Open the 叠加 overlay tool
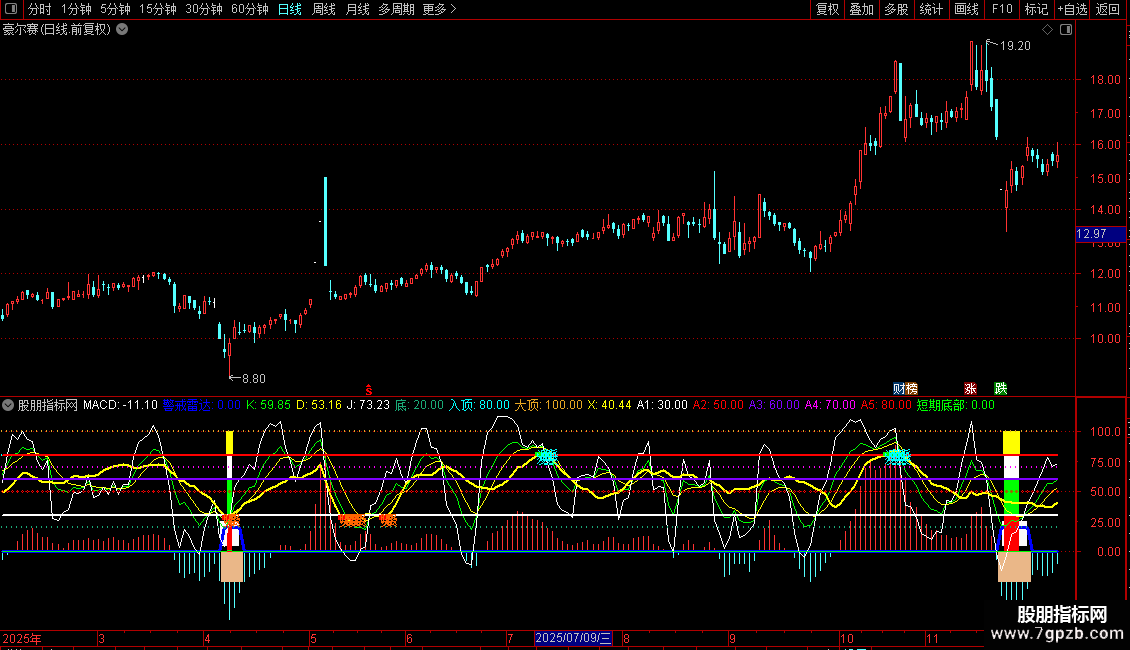The height and width of the screenshot is (650, 1130). point(861,9)
